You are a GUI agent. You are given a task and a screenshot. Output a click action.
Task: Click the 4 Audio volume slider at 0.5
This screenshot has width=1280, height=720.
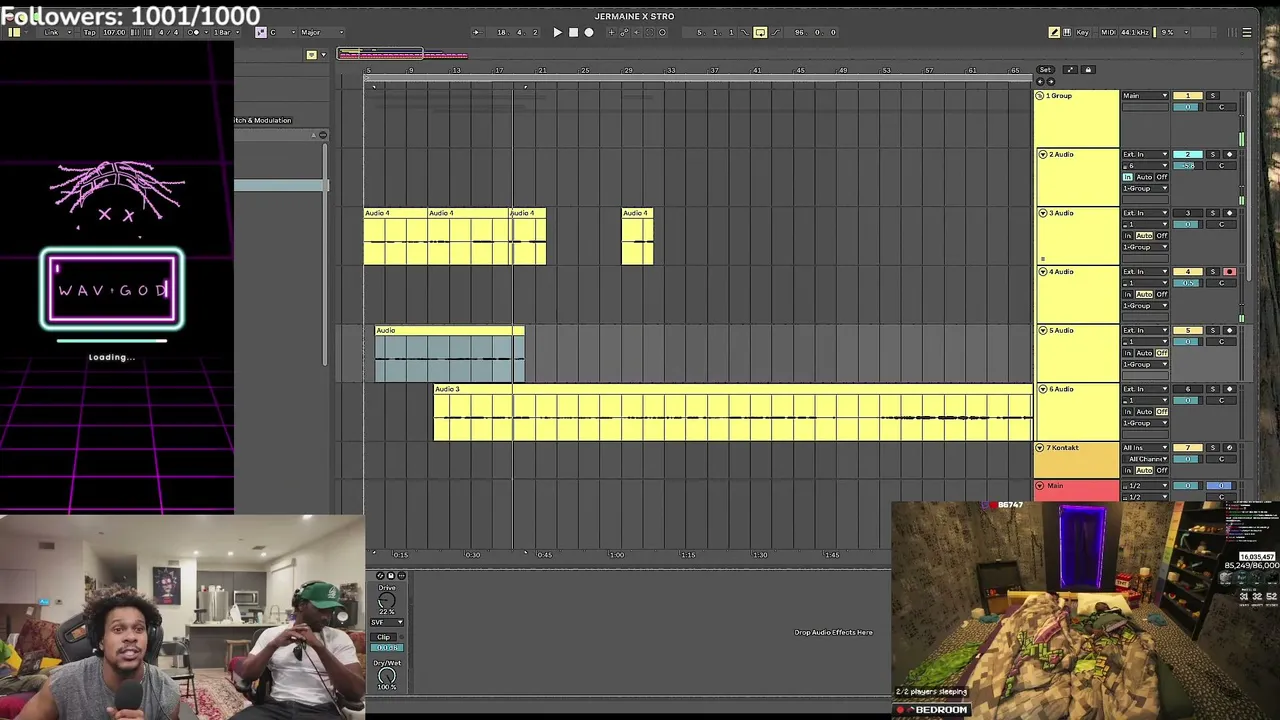click(x=1187, y=283)
